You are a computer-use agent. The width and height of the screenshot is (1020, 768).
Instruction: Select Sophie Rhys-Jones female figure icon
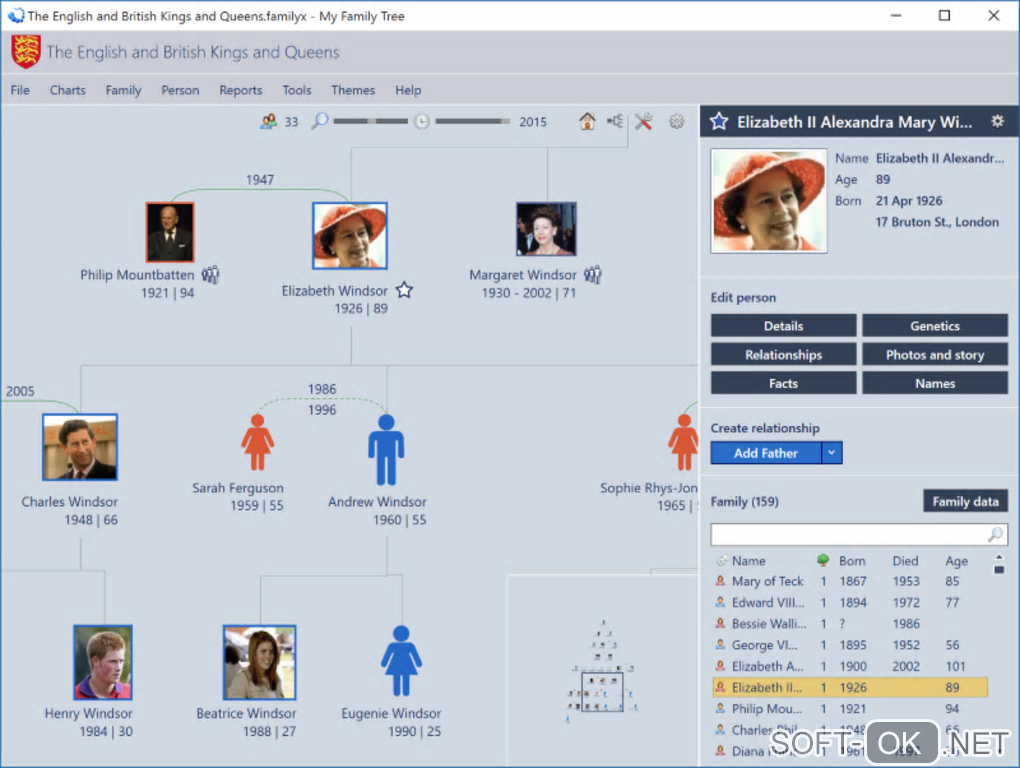(x=683, y=443)
